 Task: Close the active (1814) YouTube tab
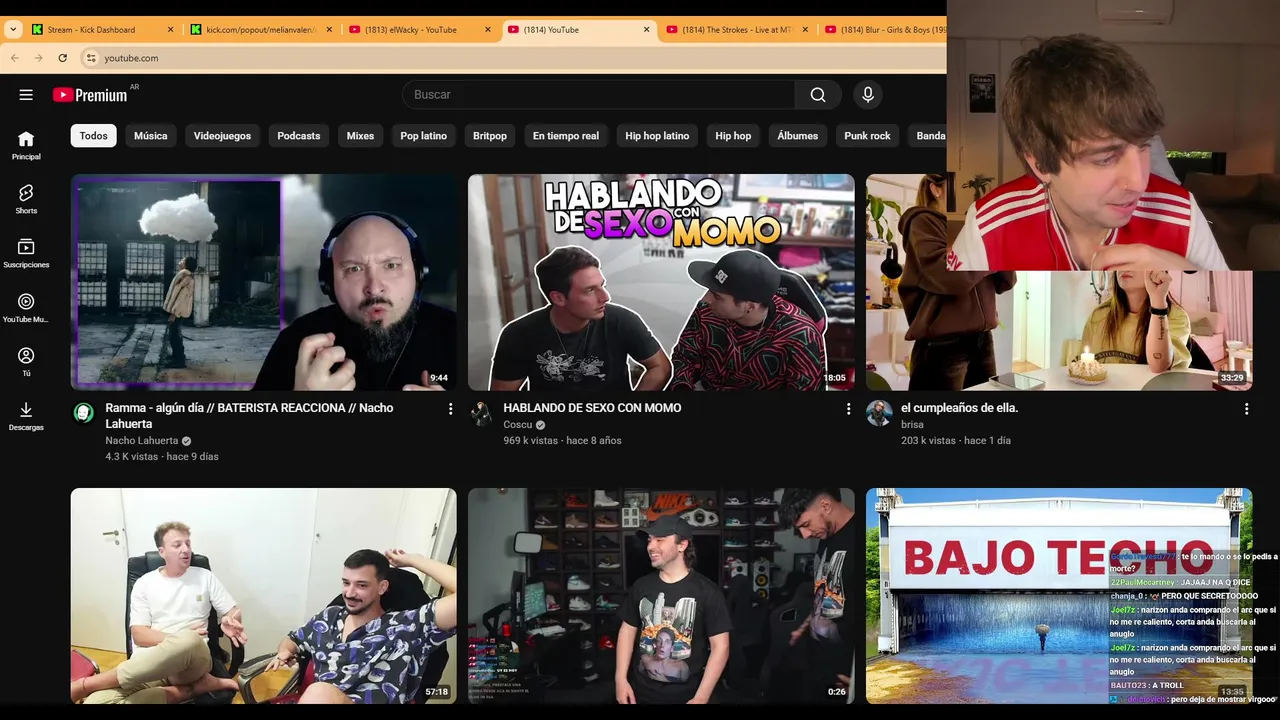(x=646, y=30)
